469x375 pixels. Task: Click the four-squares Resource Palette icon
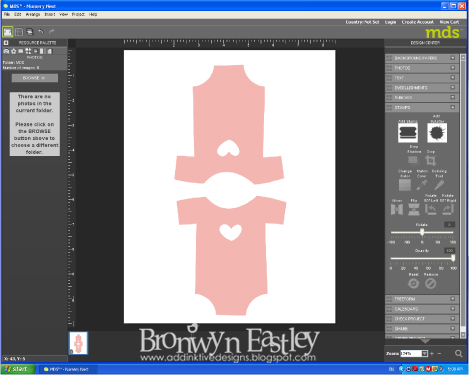pos(28,51)
